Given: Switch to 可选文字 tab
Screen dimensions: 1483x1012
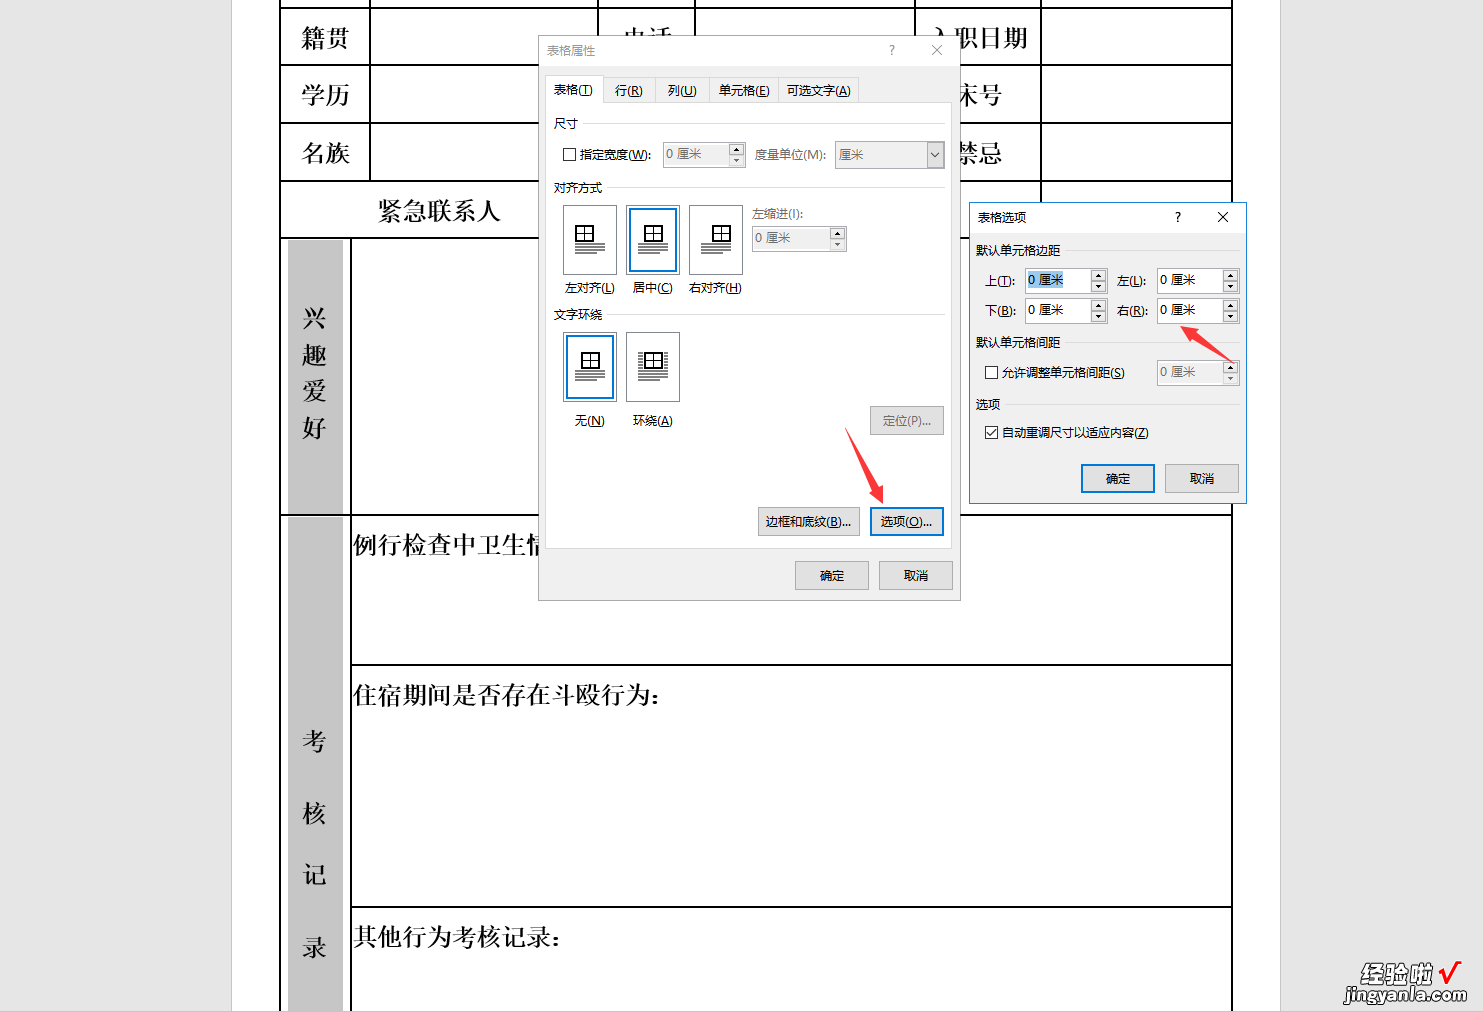Looking at the screenshot, I should pyautogui.click(x=818, y=91).
